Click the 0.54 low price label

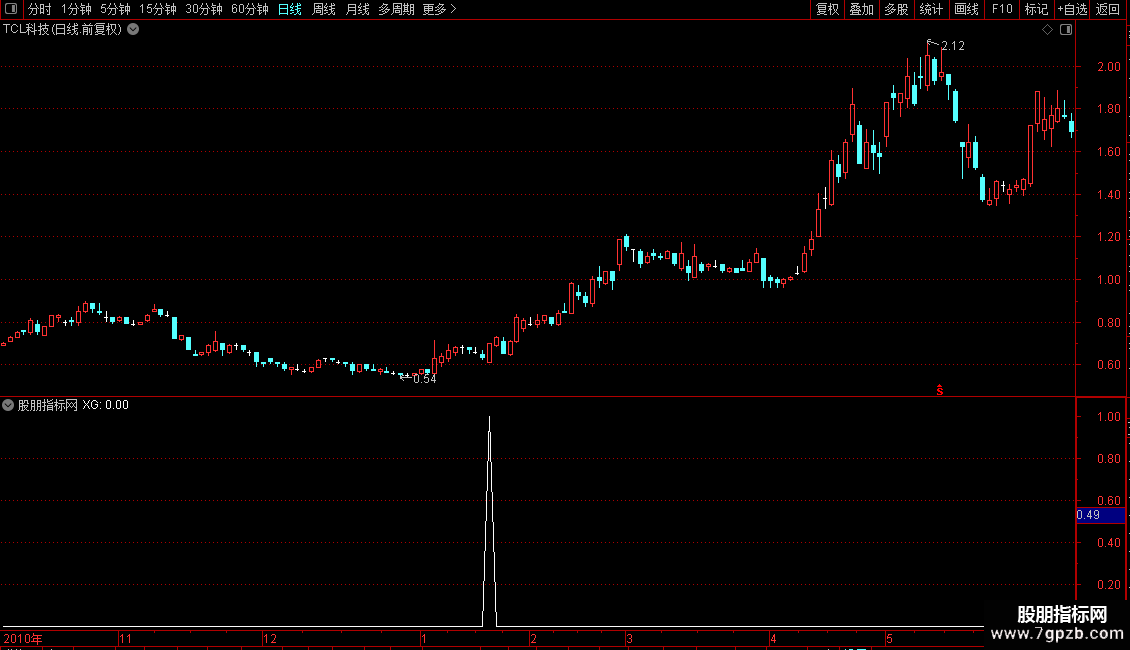[x=424, y=379]
